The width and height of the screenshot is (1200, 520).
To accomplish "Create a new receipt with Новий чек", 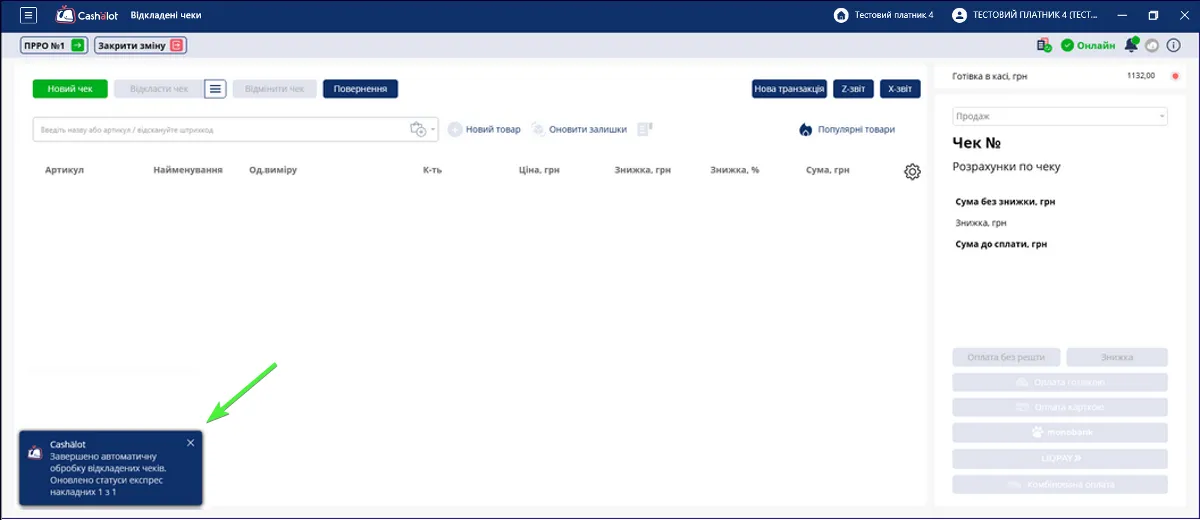I will pos(70,89).
